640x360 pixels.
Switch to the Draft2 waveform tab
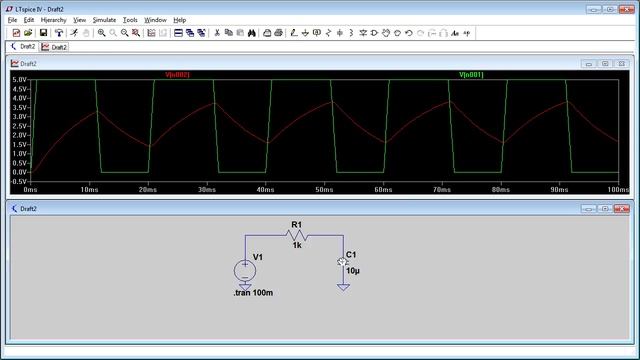(54, 47)
